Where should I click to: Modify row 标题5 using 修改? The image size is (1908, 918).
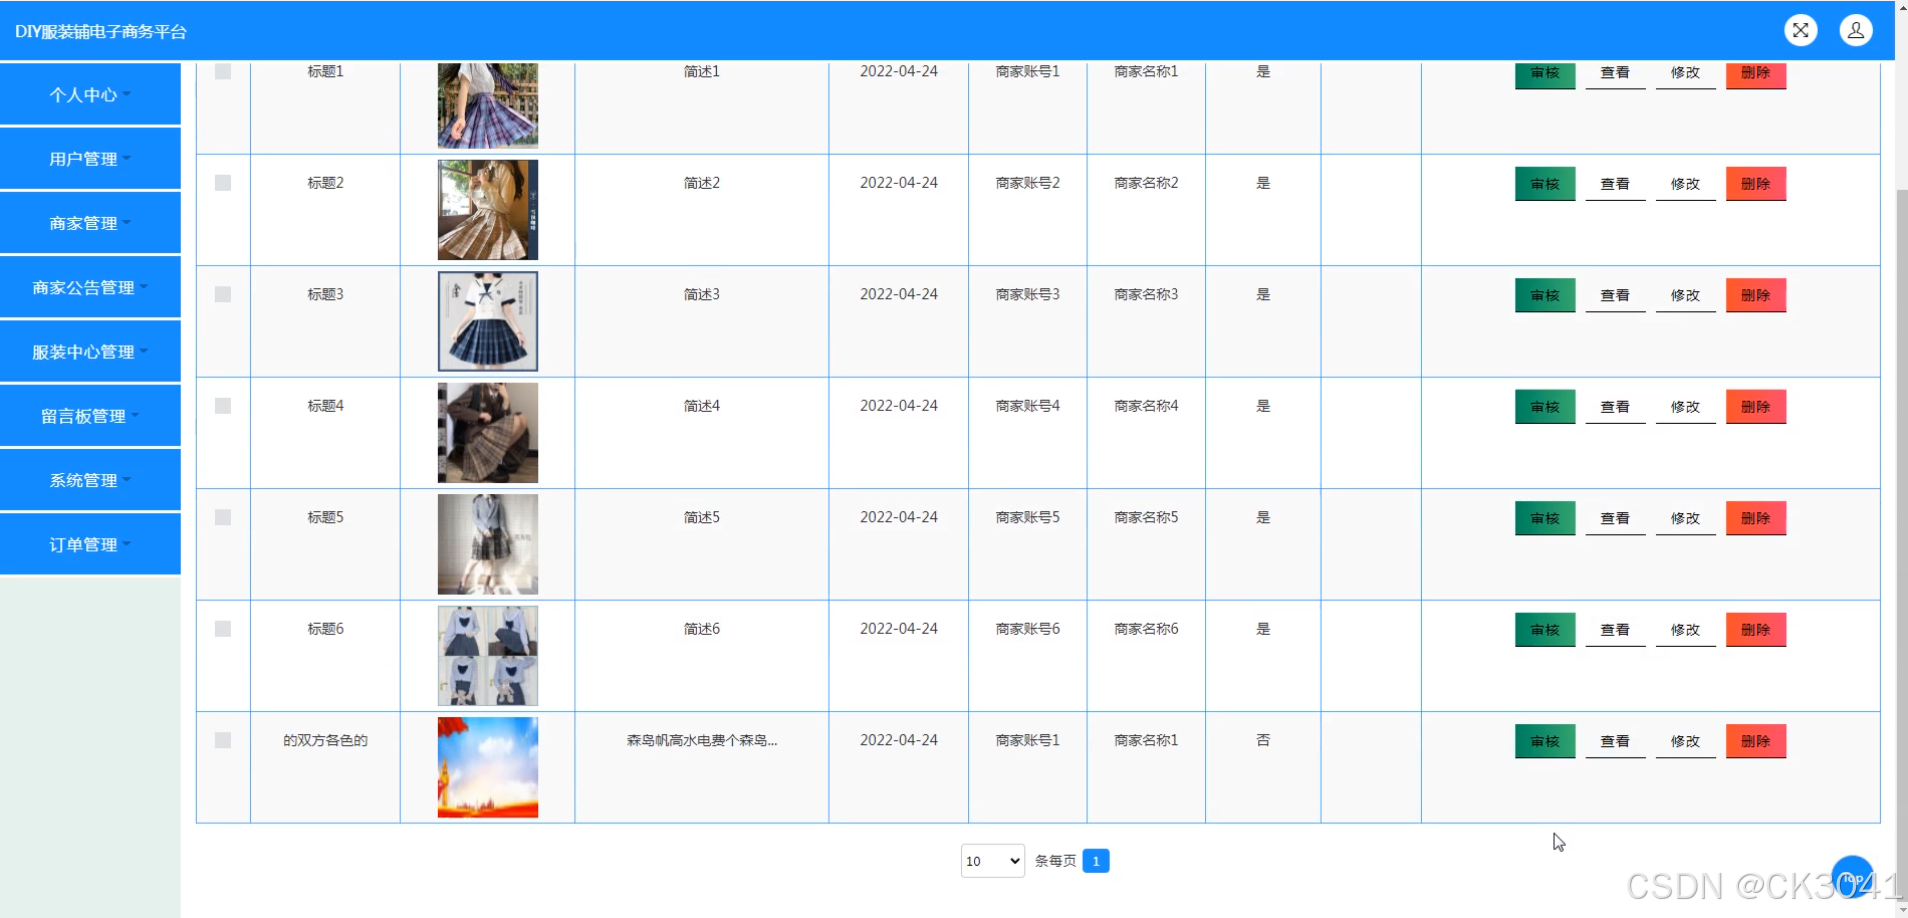click(x=1685, y=518)
